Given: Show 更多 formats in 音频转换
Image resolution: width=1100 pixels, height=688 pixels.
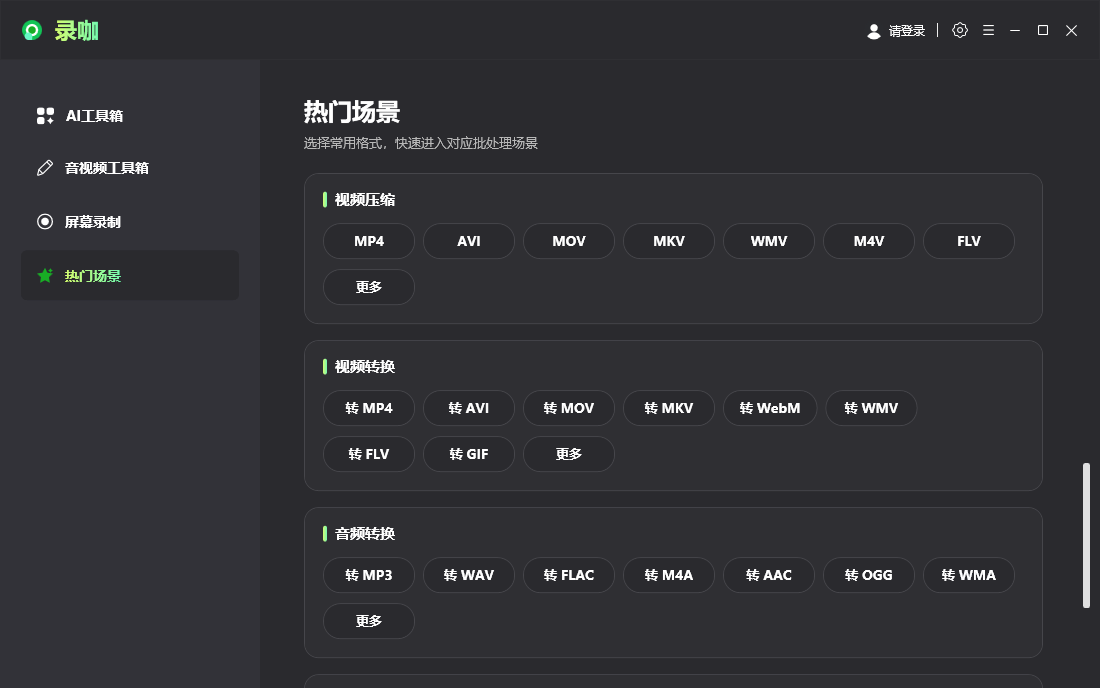Looking at the screenshot, I should click(369, 621).
